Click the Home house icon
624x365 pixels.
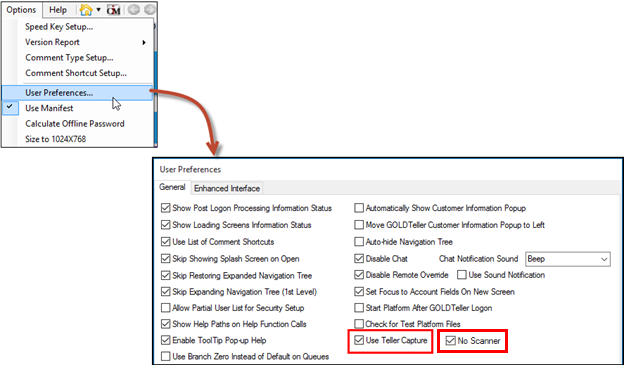86,10
